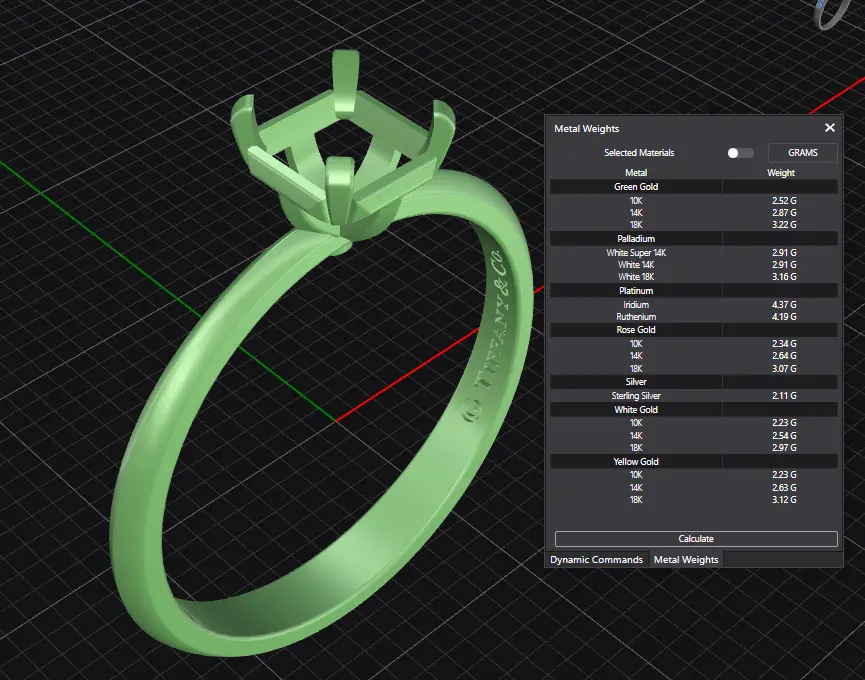Click the Metal column header

point(636,173)
